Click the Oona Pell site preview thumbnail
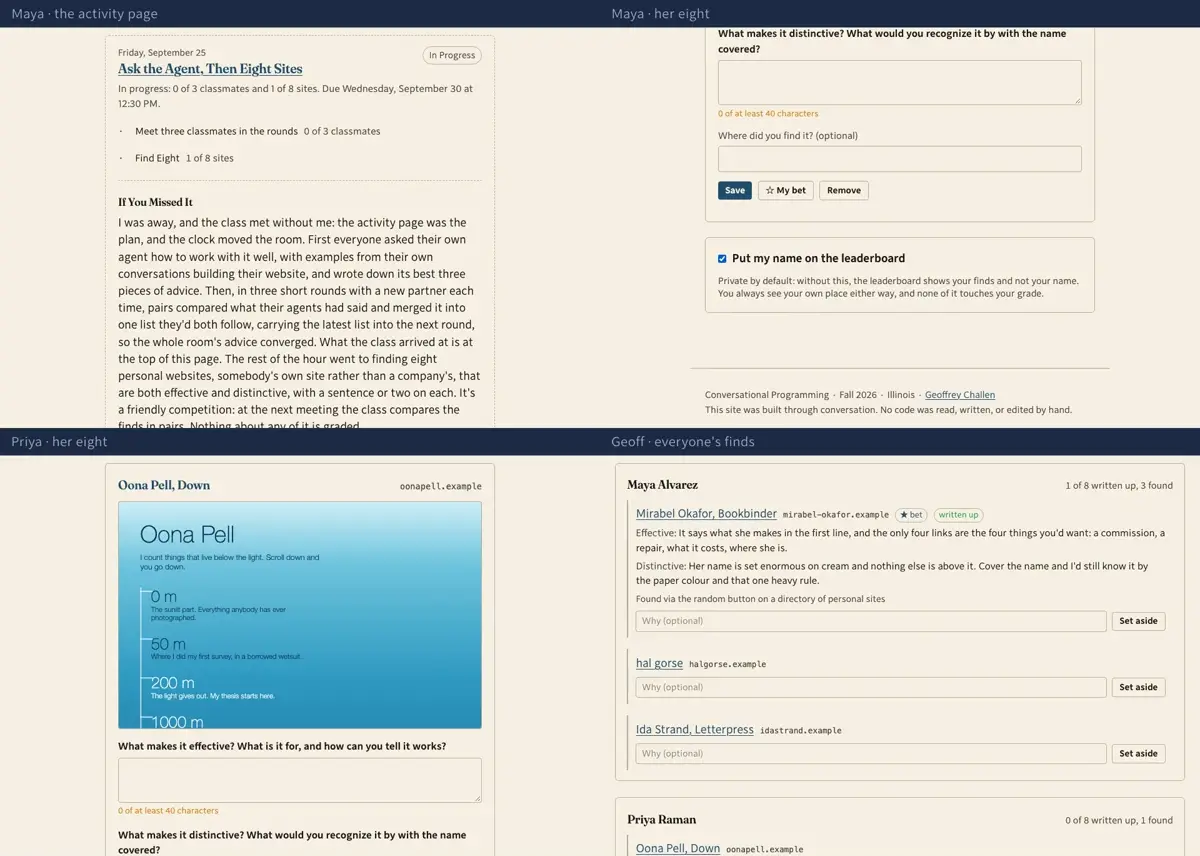The width and height of the screenshot is (1200, 856). 300,615
